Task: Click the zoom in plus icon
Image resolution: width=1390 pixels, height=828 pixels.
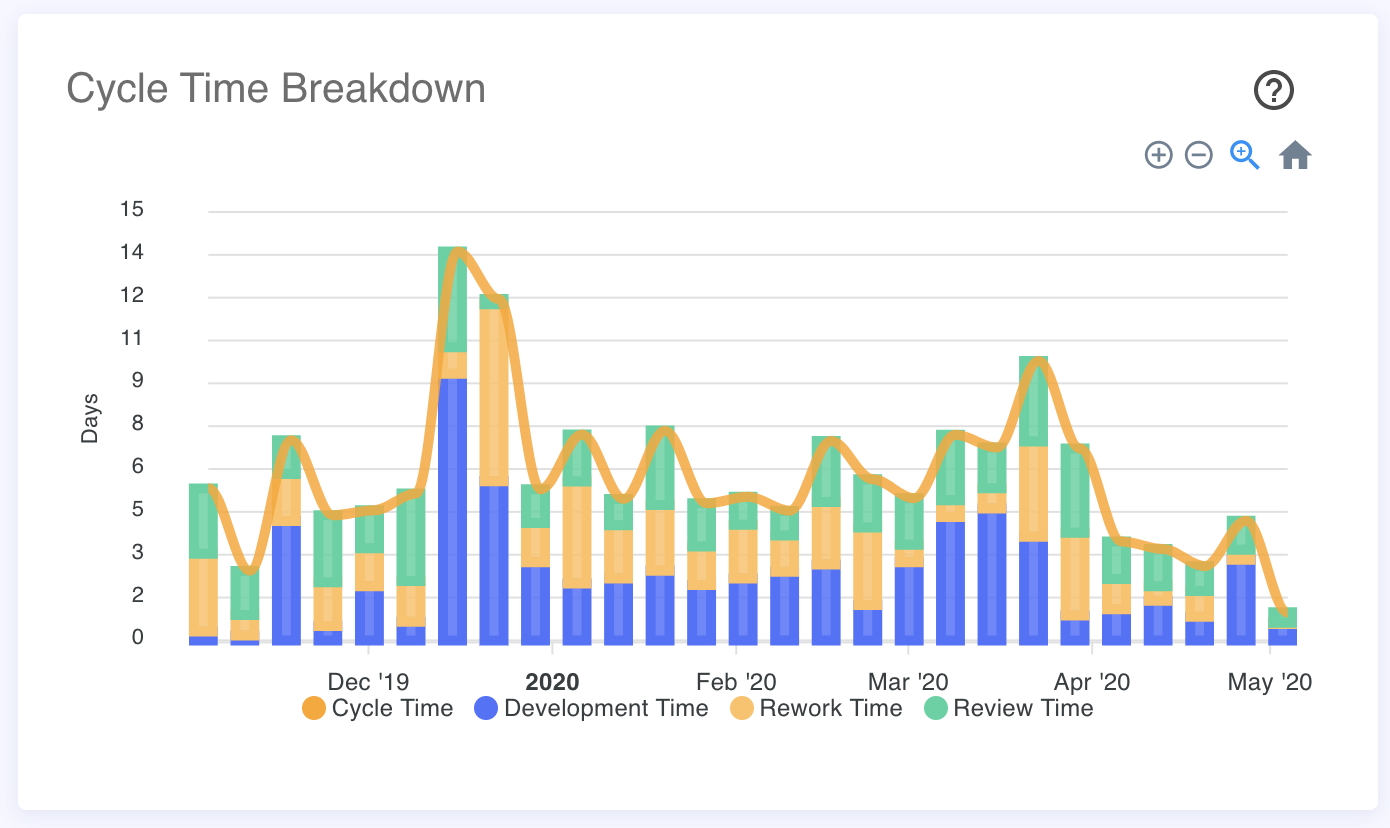Action: 1158,155
